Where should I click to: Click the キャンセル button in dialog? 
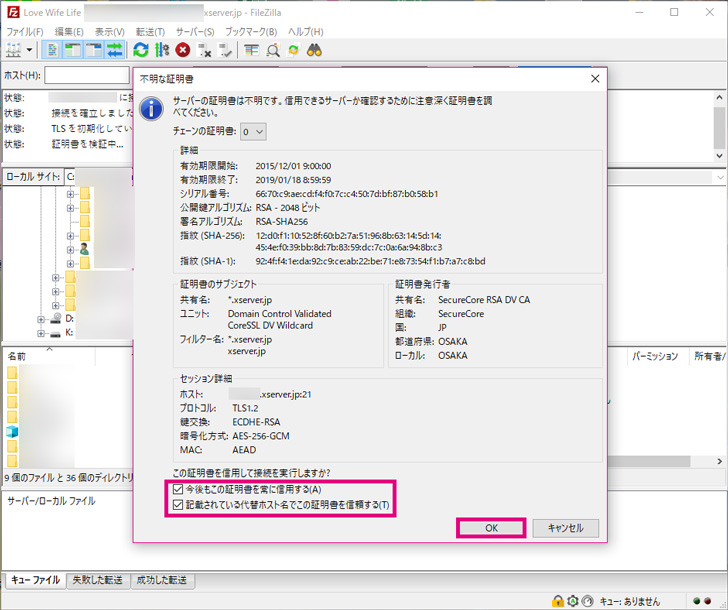pyautogui.click(x=565, y=528)
